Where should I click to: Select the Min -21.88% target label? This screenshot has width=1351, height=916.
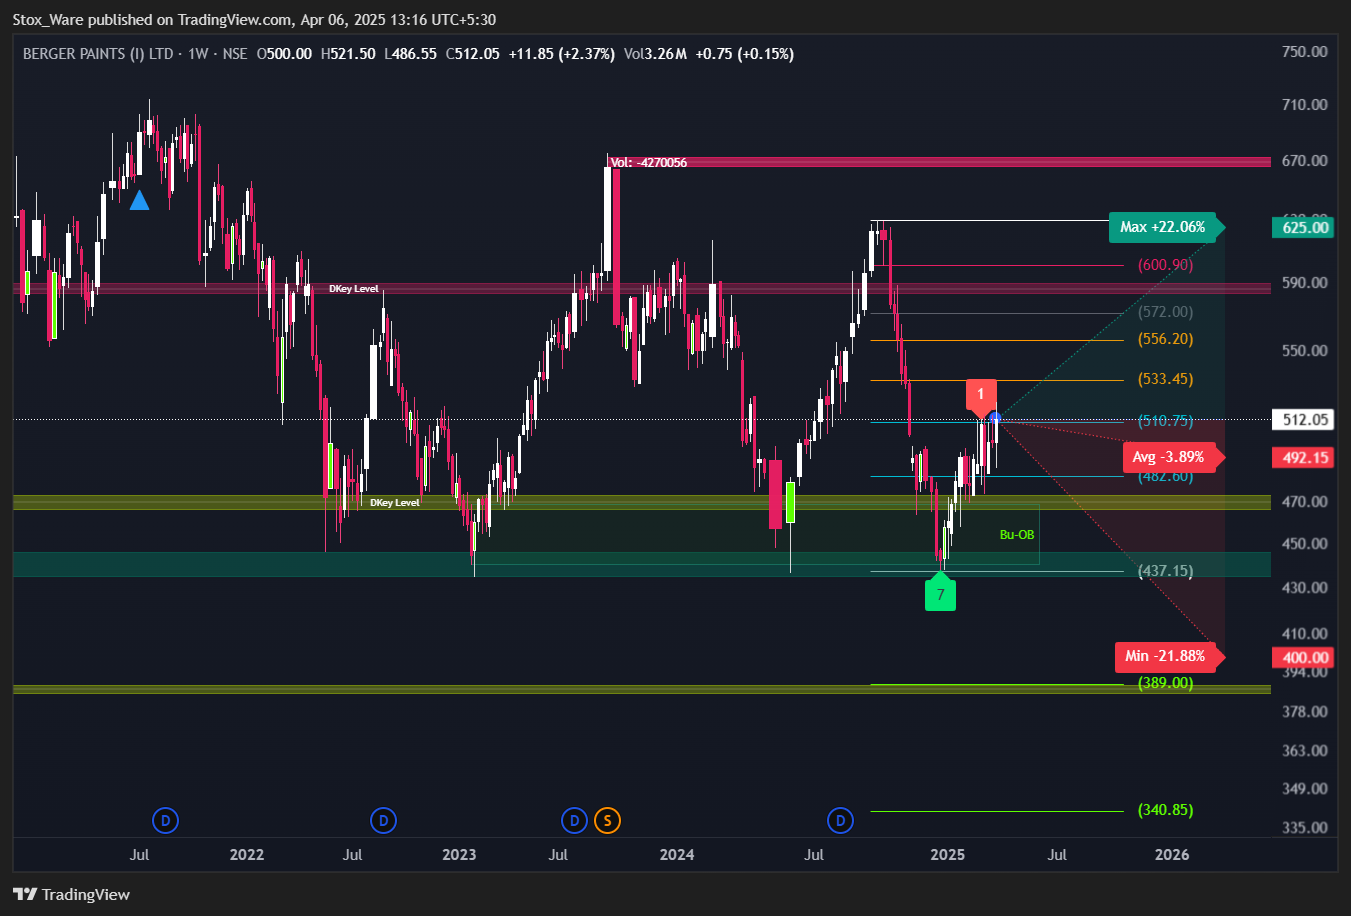(1169, 656)
